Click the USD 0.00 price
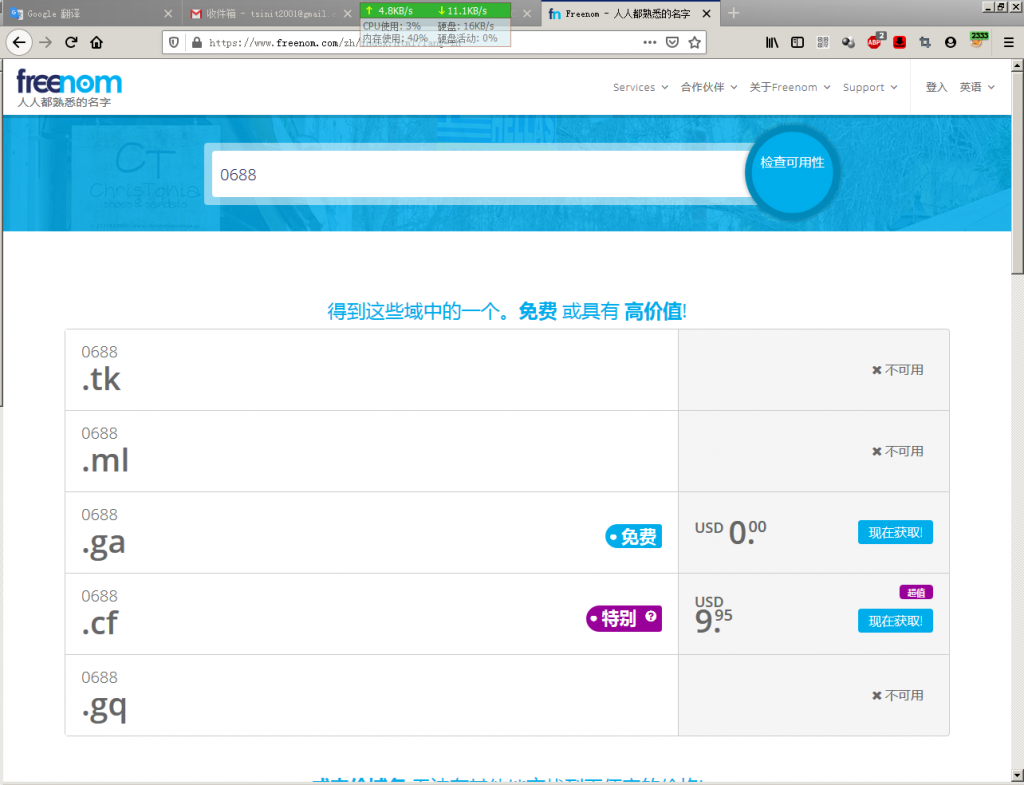 730,532
